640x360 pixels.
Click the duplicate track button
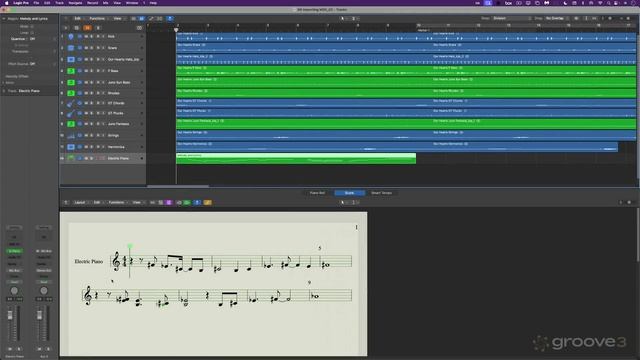[x=76, y=28]
